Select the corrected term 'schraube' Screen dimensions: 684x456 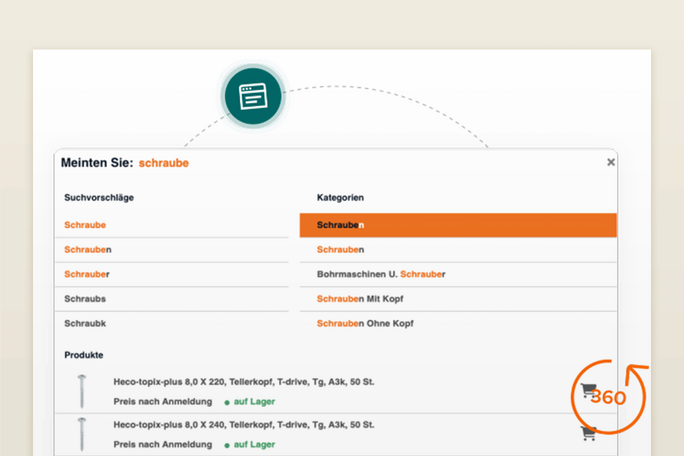[164, 163]
